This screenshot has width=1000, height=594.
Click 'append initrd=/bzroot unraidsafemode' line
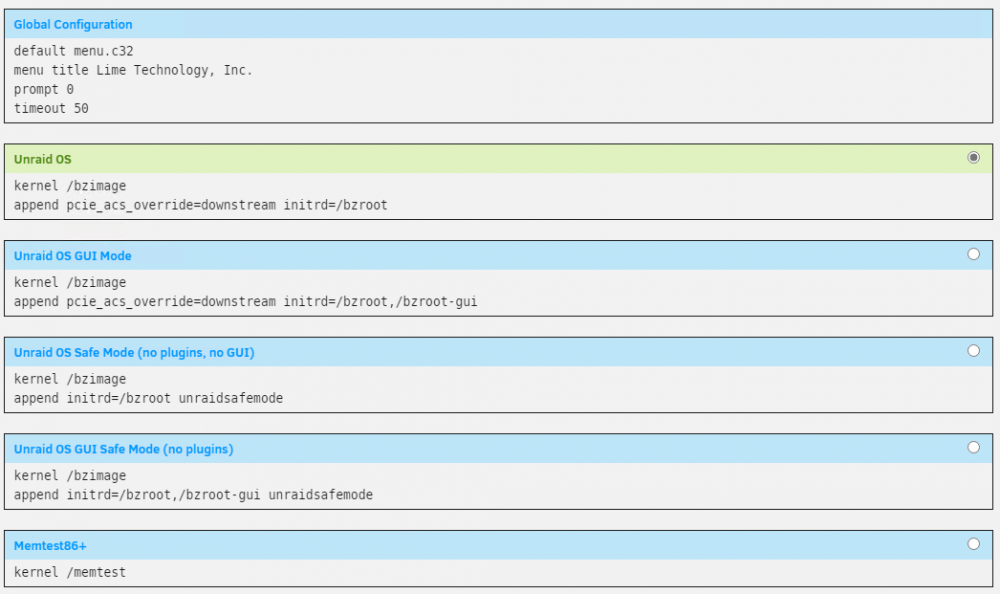(149, 398)
